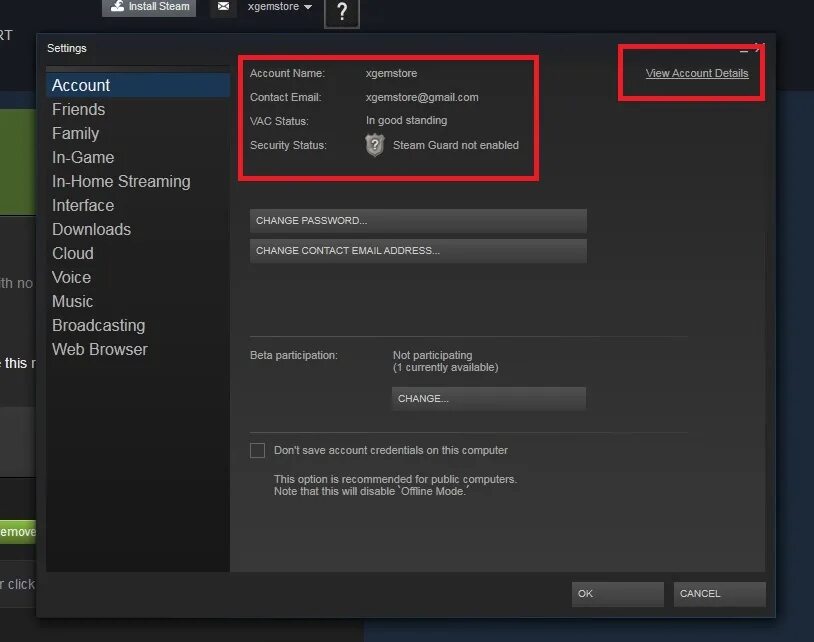Confirm settings with the OK button

pos(618,594)
